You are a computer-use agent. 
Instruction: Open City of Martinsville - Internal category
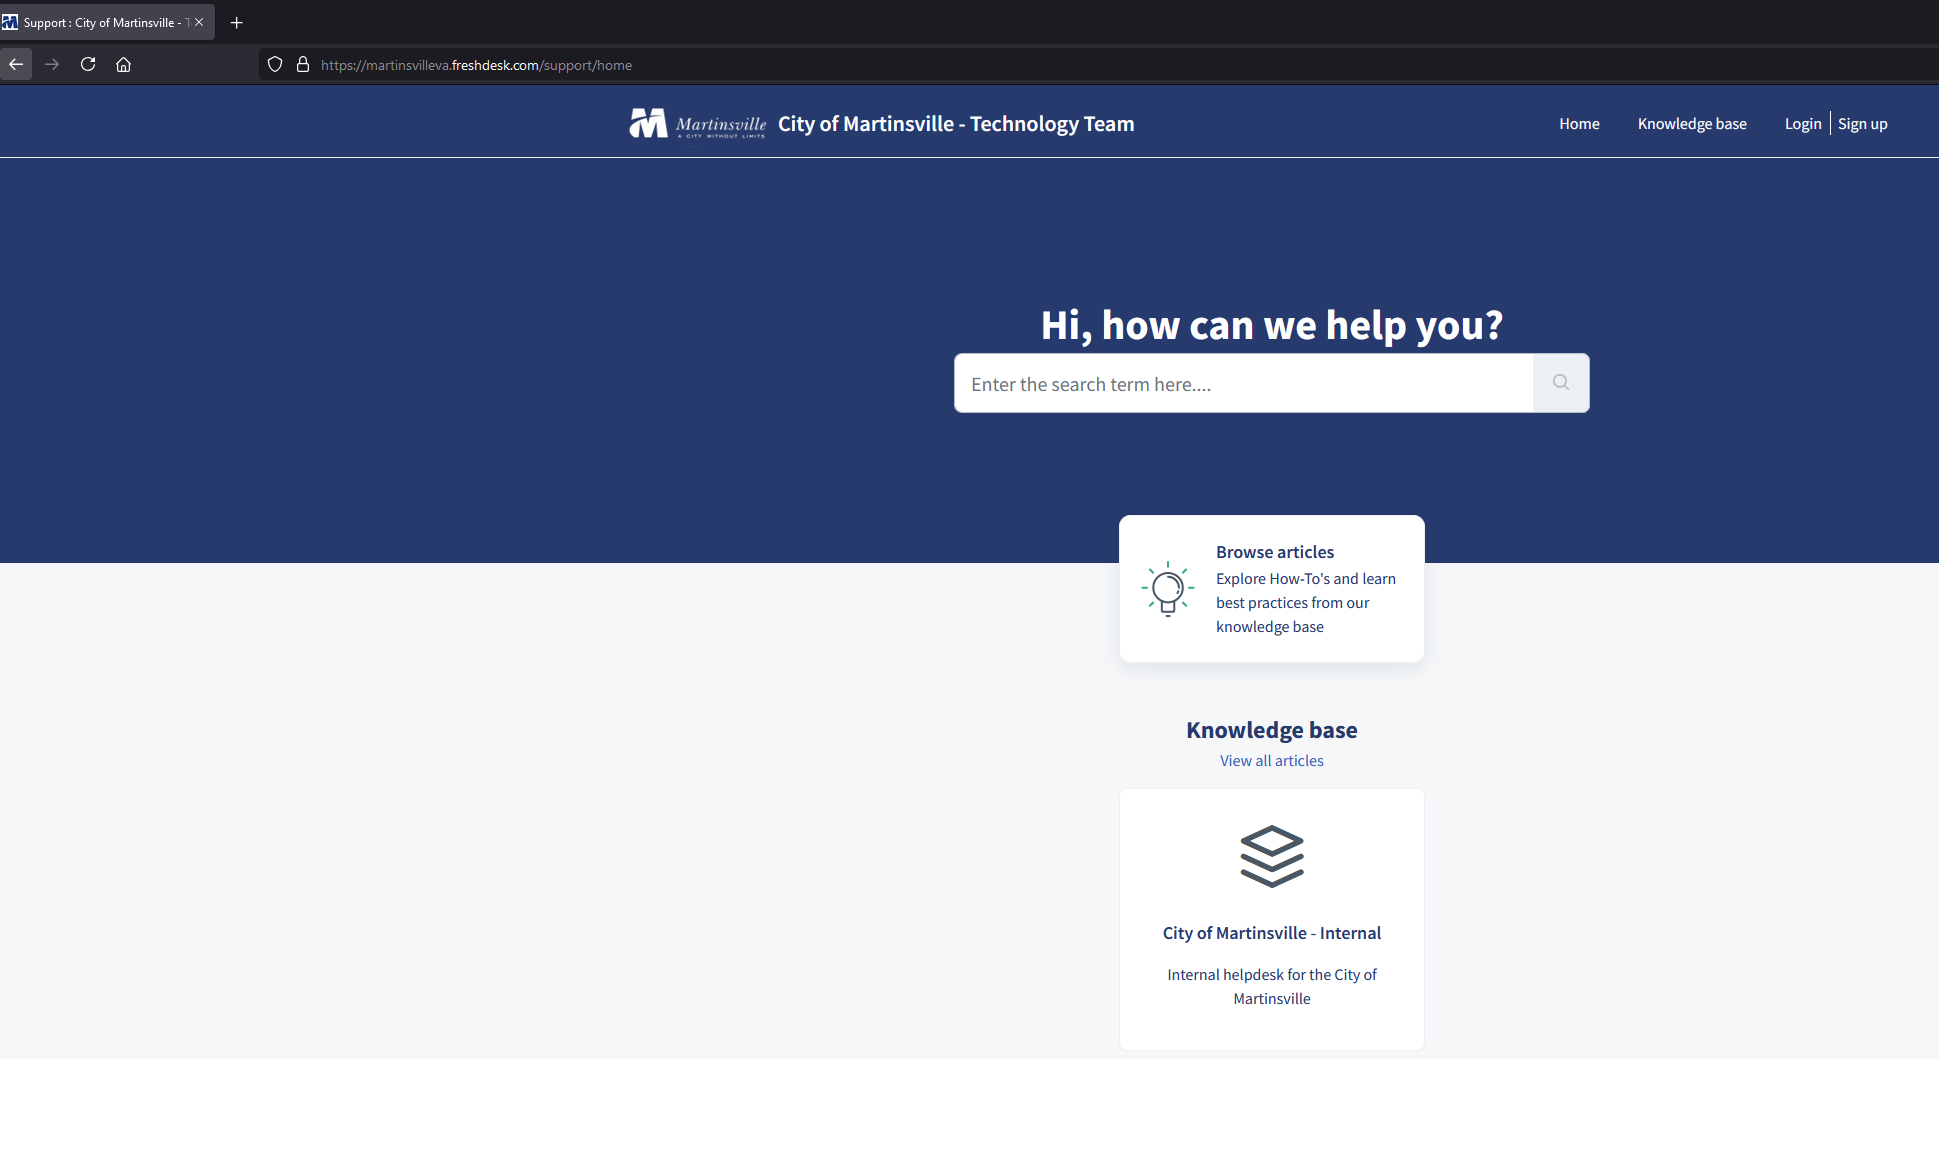(1271, 933)
